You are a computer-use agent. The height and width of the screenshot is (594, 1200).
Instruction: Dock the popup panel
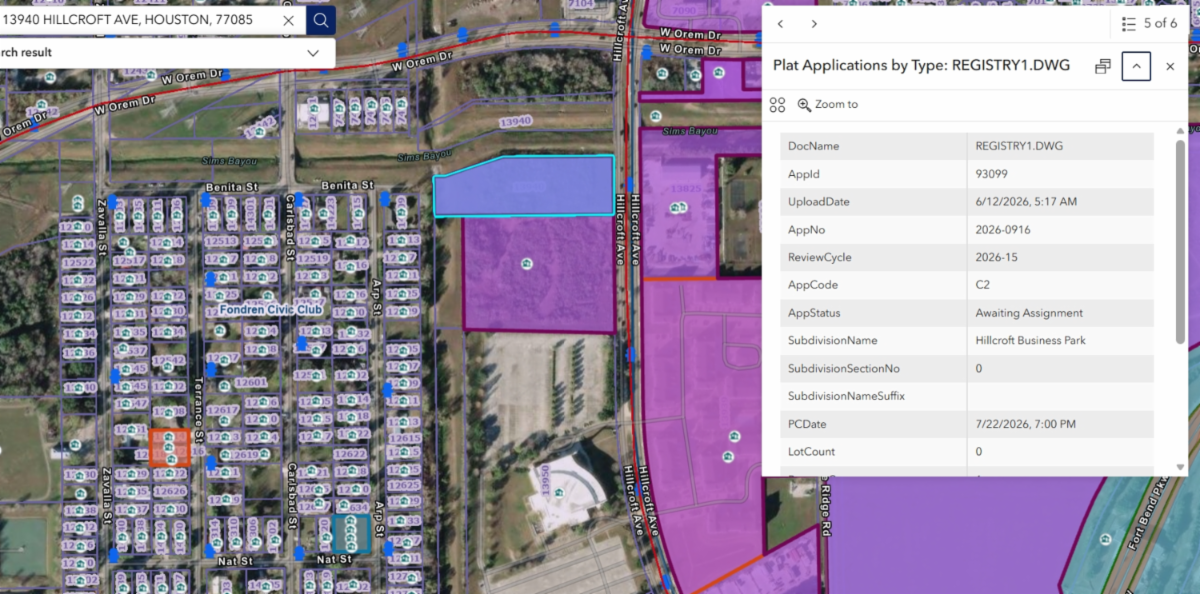click(1103, 67)
